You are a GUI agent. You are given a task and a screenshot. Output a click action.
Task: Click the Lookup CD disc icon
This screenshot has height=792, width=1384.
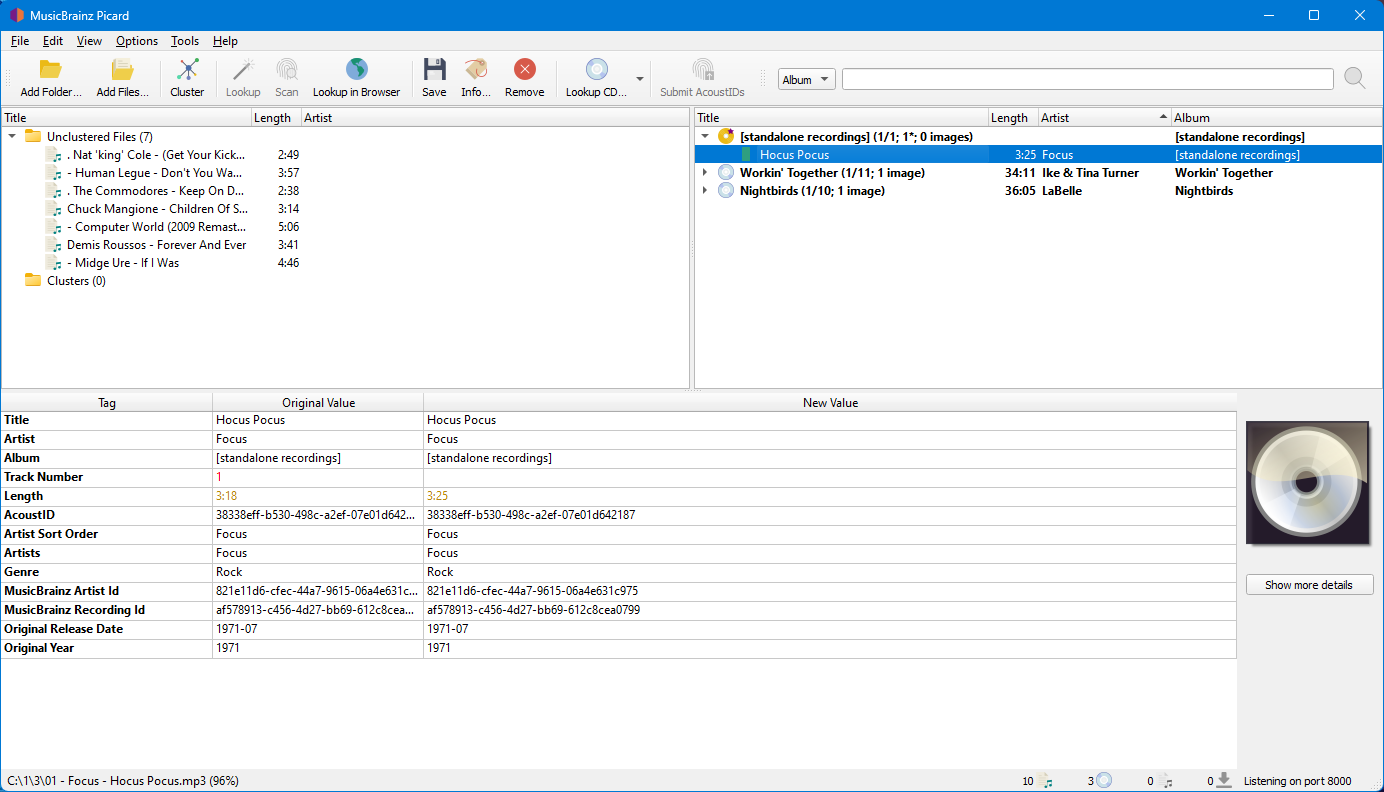point(597,69)
